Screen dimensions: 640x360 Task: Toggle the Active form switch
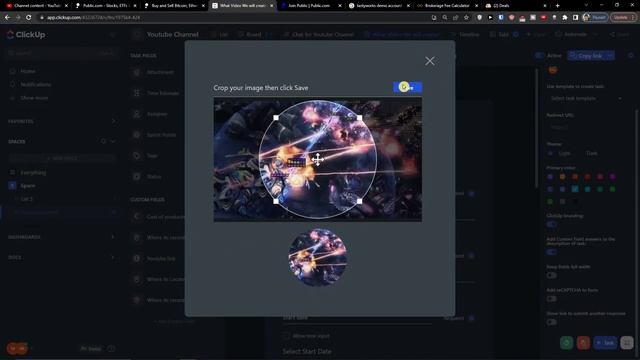pos(540,56)
